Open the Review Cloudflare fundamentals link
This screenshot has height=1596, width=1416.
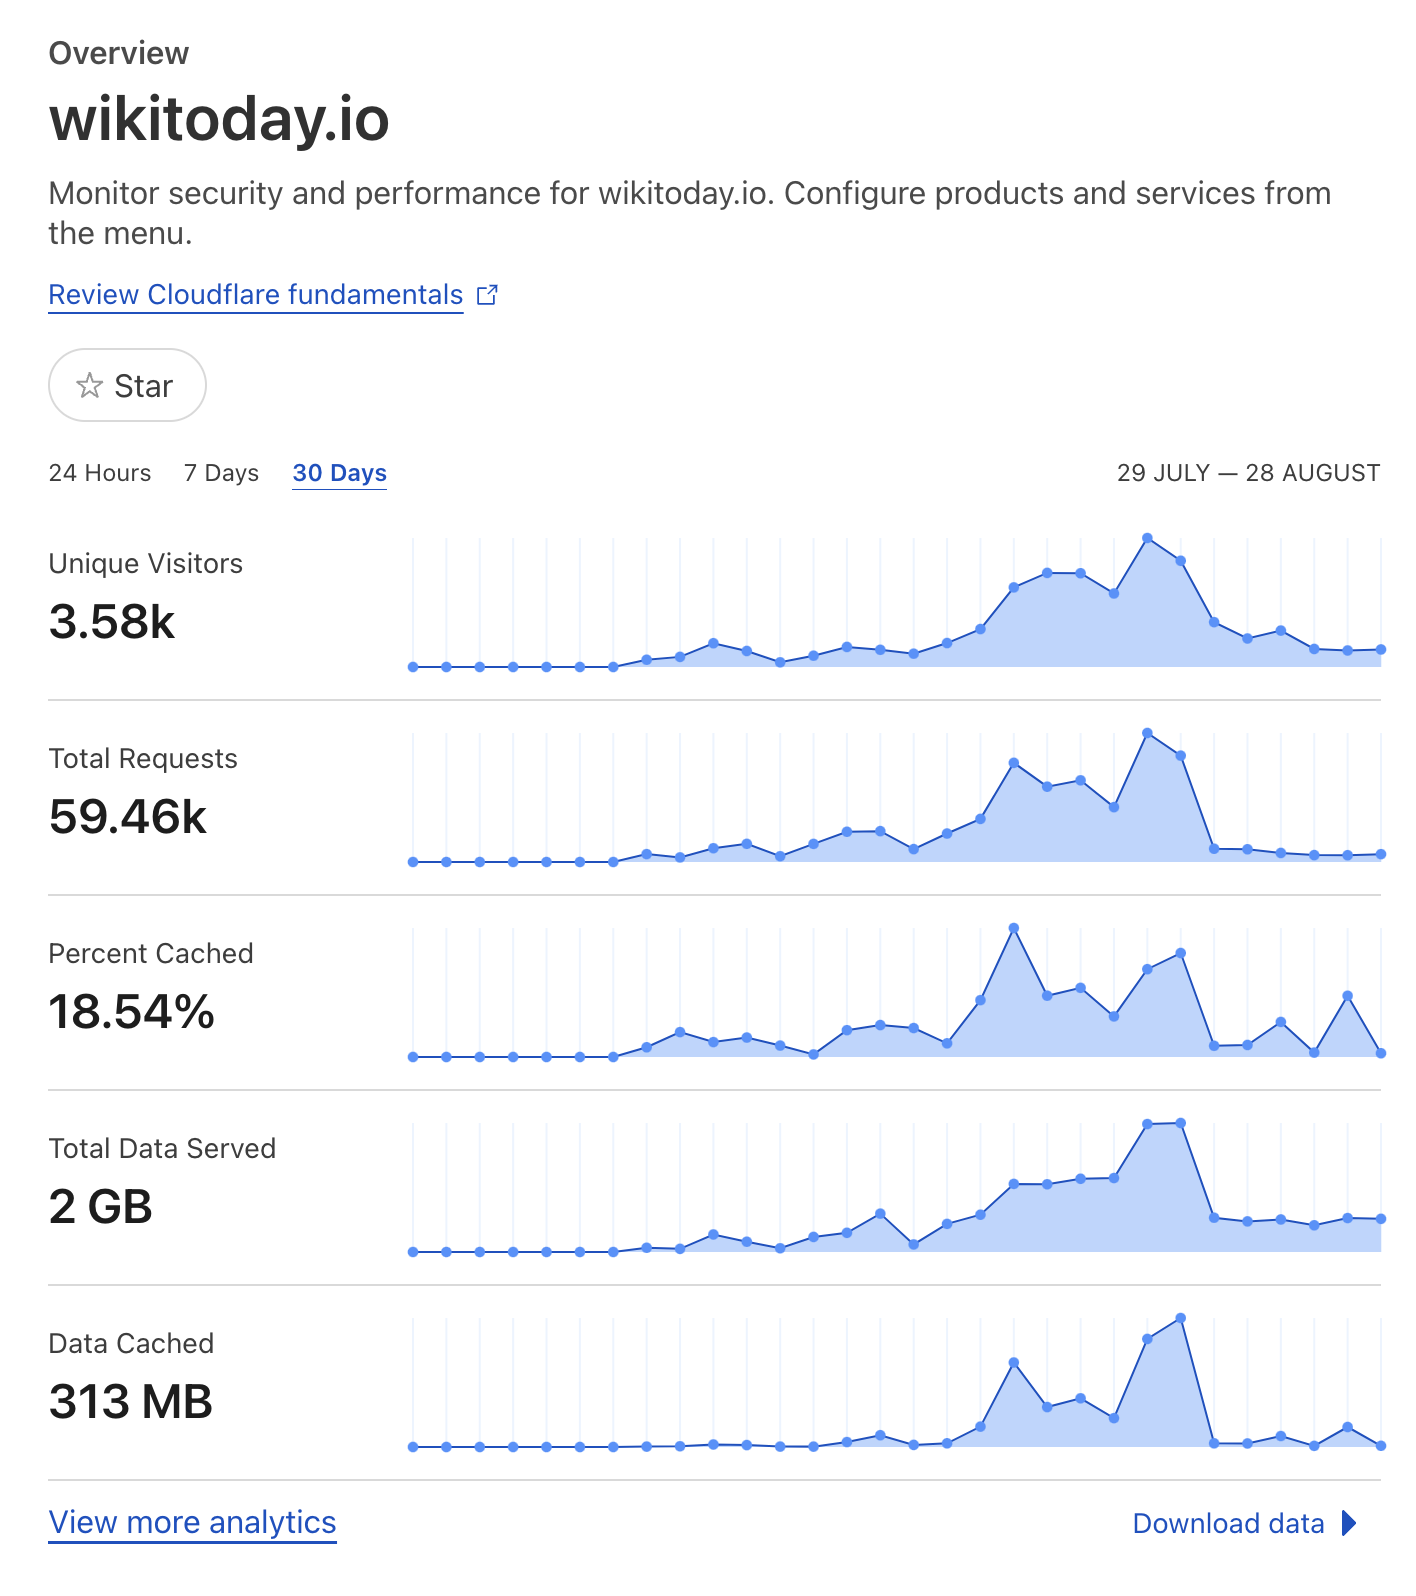click(x=255, y=294)
